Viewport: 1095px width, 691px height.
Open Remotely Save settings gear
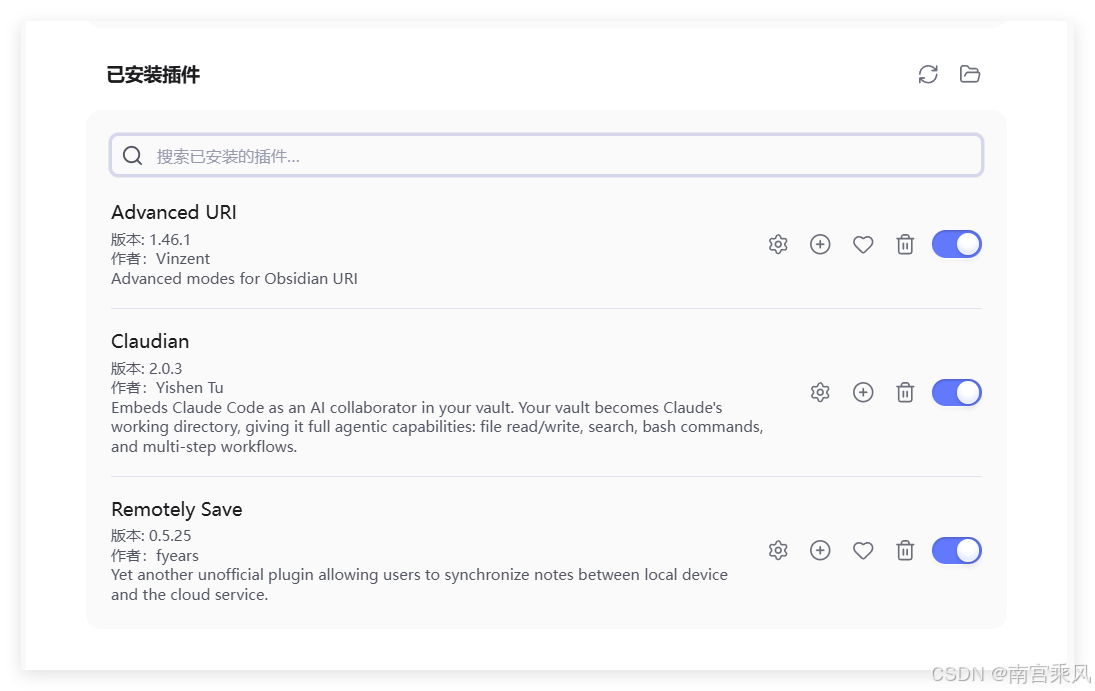[778, 551]
